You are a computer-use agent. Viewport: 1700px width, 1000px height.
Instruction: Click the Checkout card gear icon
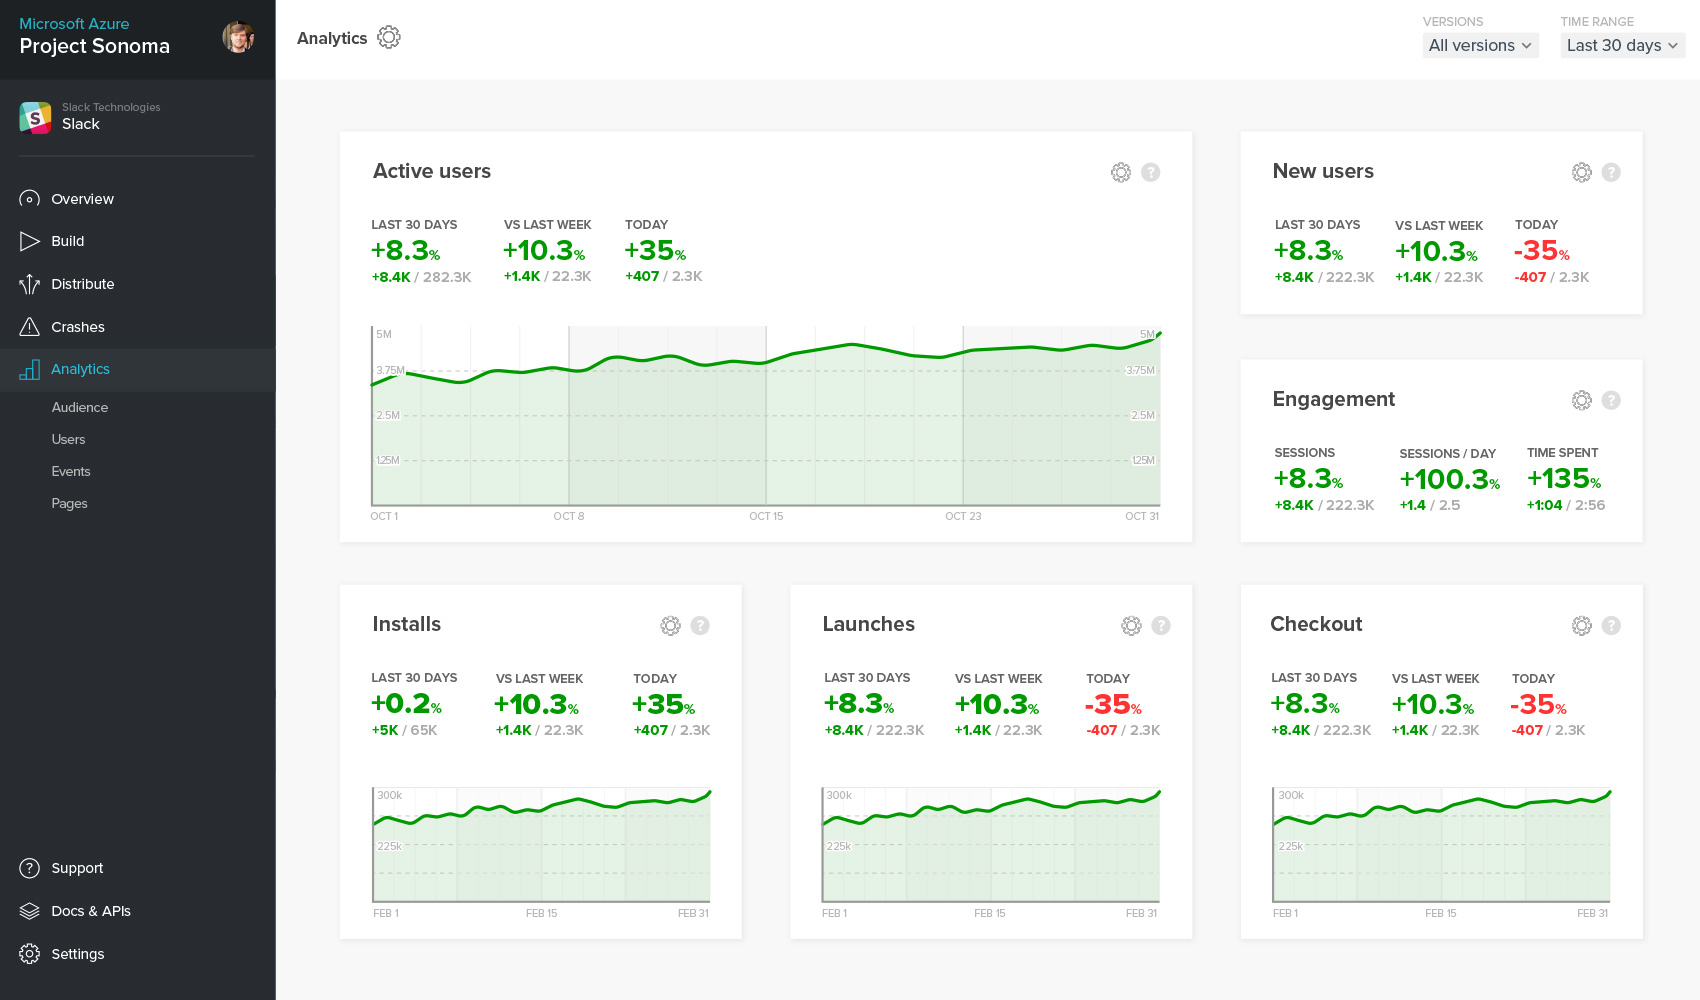pyautogui.click(x=1581, y=625)
